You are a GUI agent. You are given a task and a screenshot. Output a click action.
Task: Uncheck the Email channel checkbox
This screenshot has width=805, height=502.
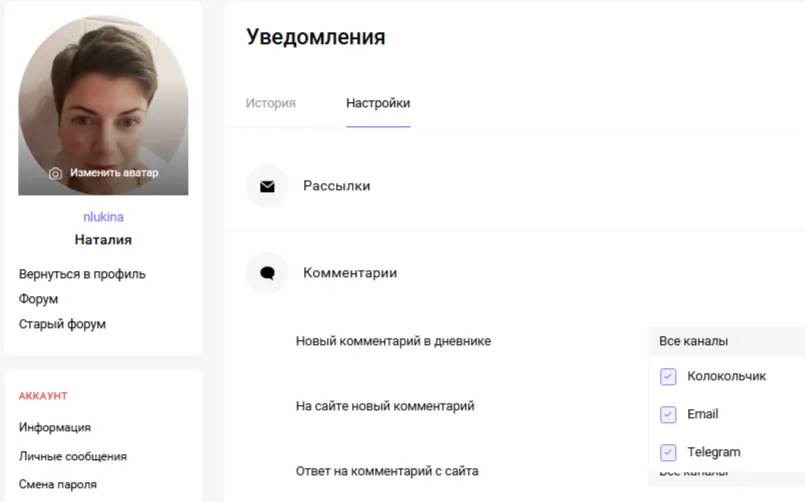668,414
